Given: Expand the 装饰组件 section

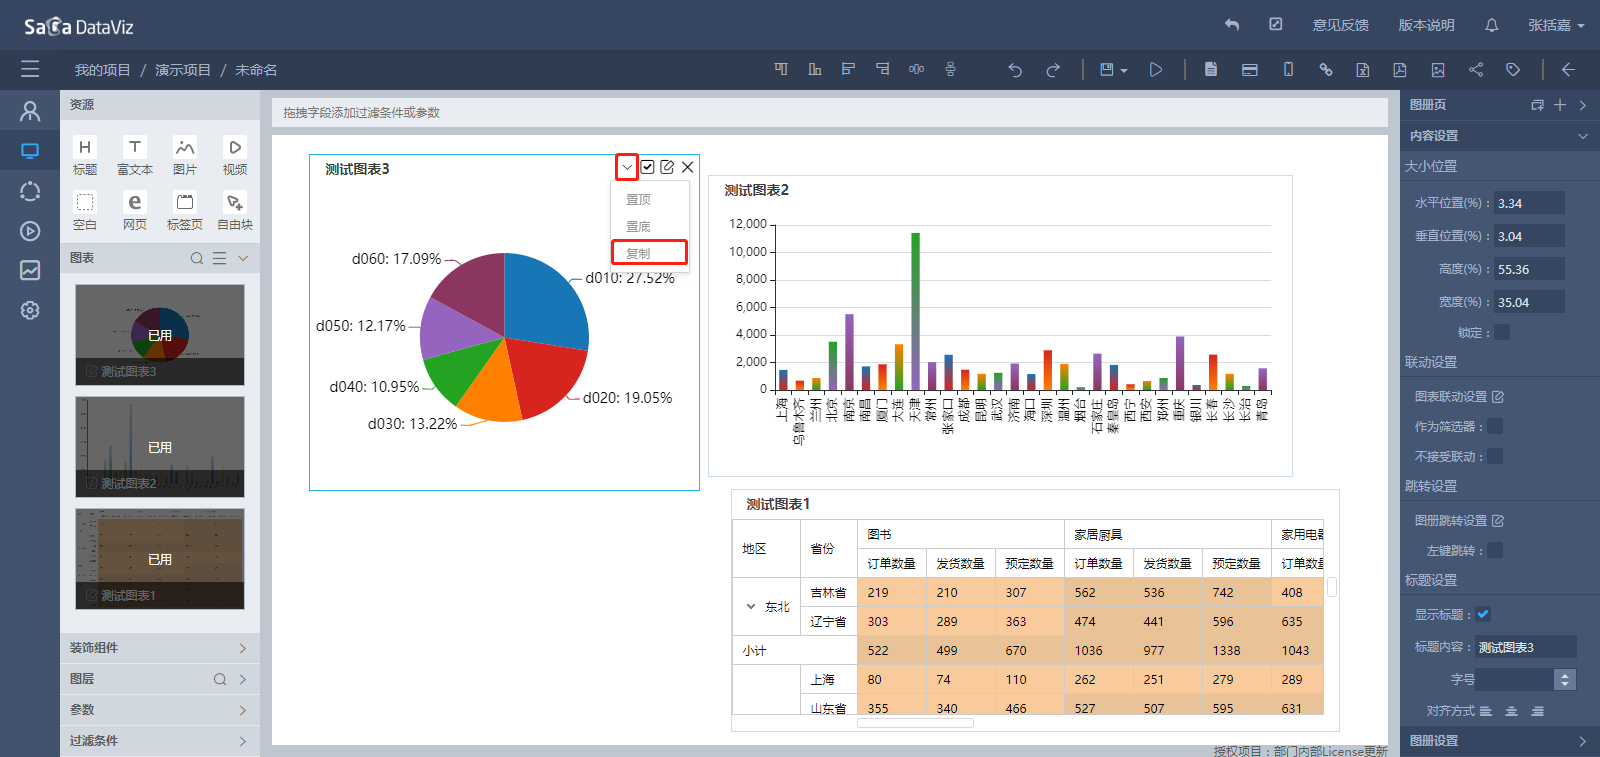Looking at the screenshot, I should [243, 648].
